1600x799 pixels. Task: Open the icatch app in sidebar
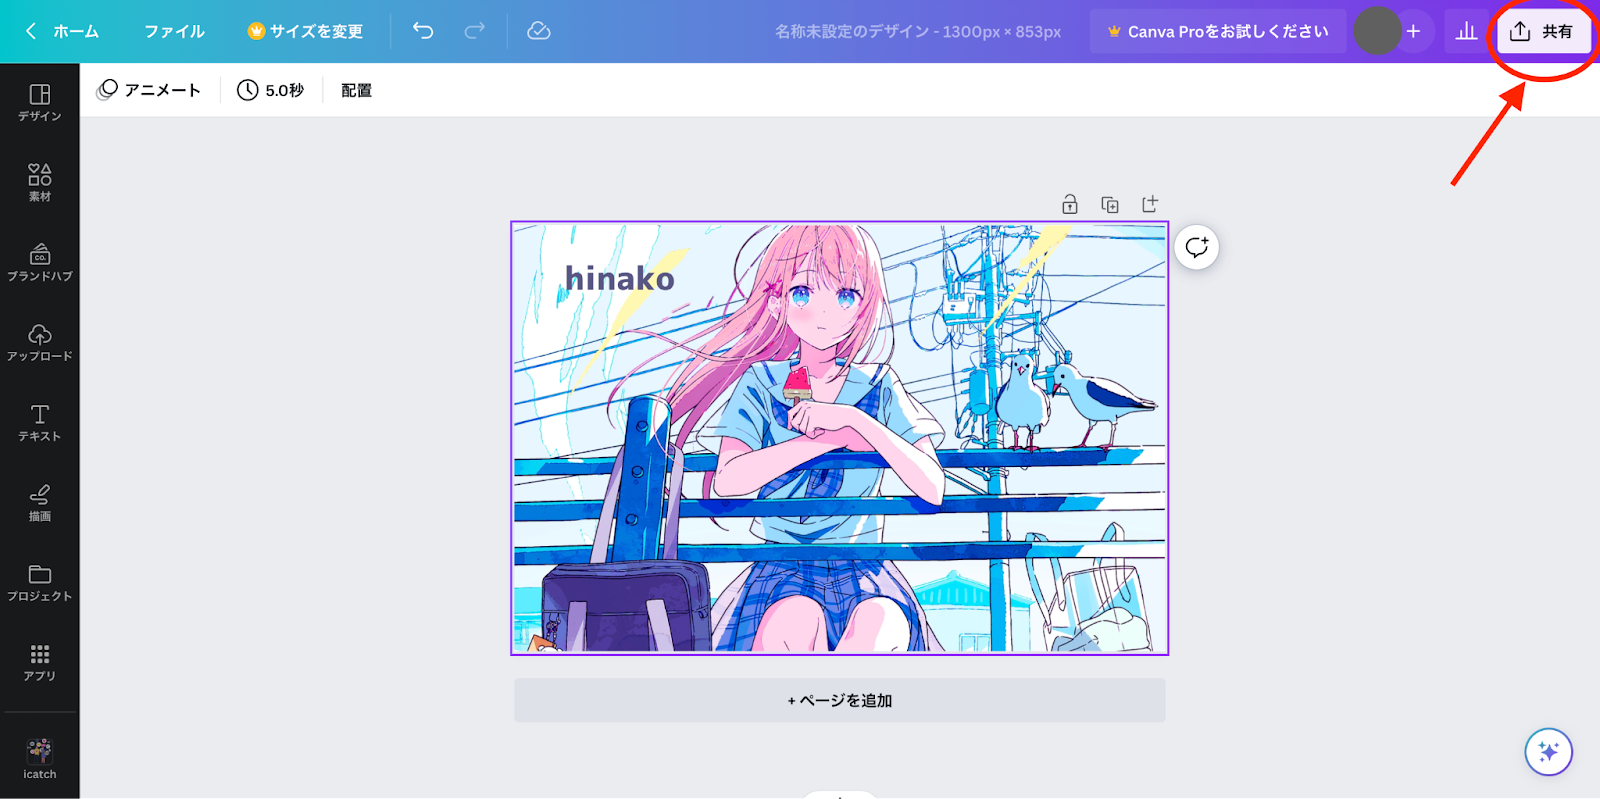click(39, 758)
